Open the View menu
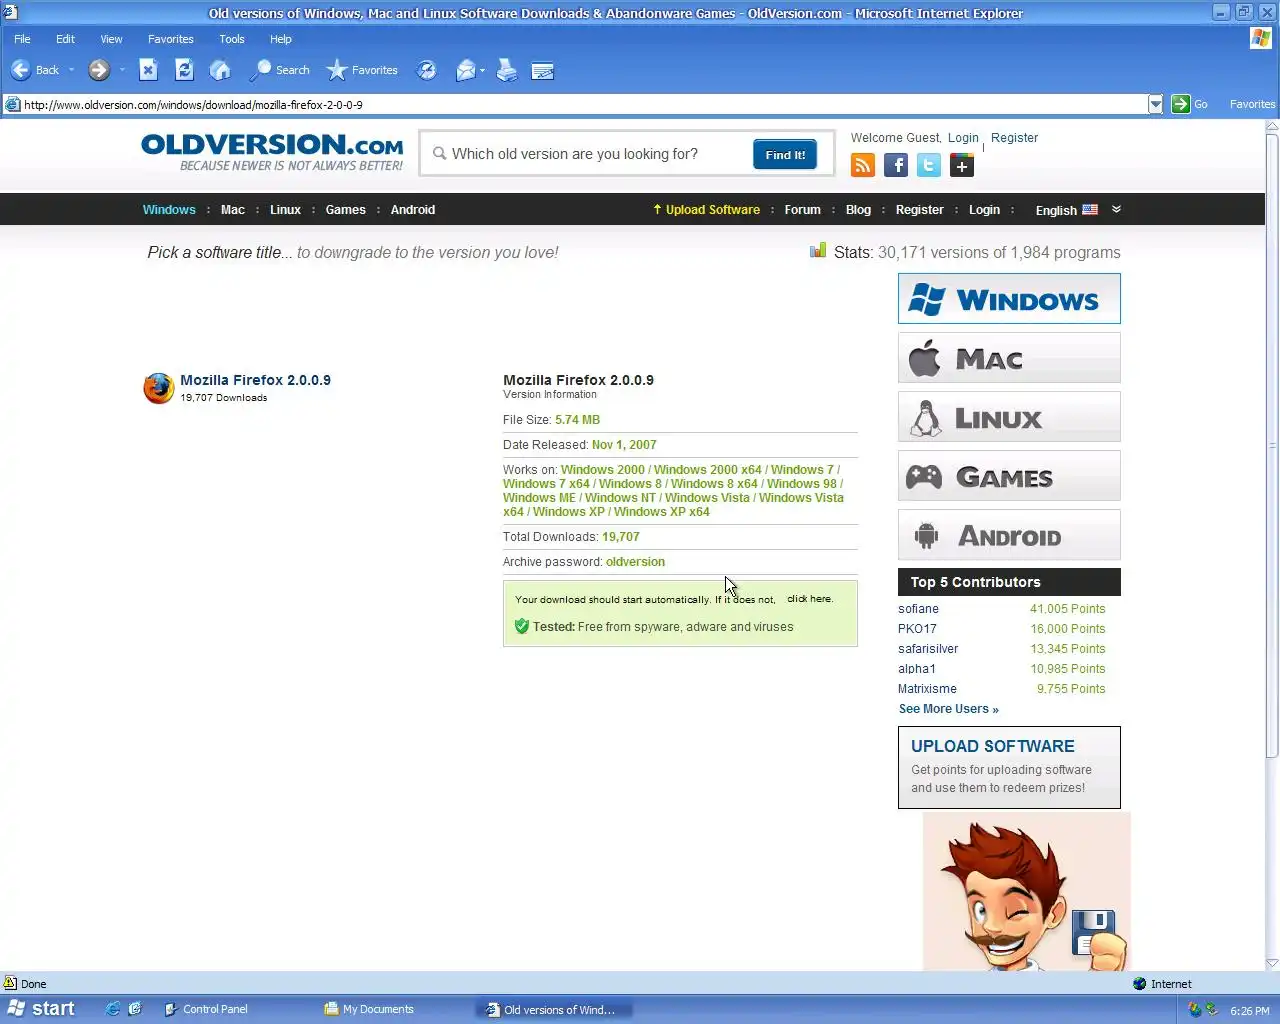This screenshot has width=1280, height=1024. click(111, 39)
